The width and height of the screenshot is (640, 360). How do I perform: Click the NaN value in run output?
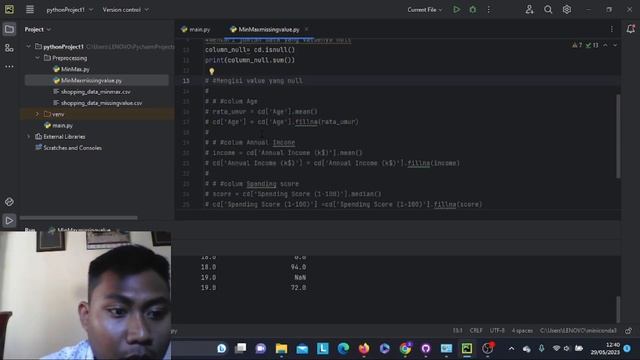[x=300, y=277]
